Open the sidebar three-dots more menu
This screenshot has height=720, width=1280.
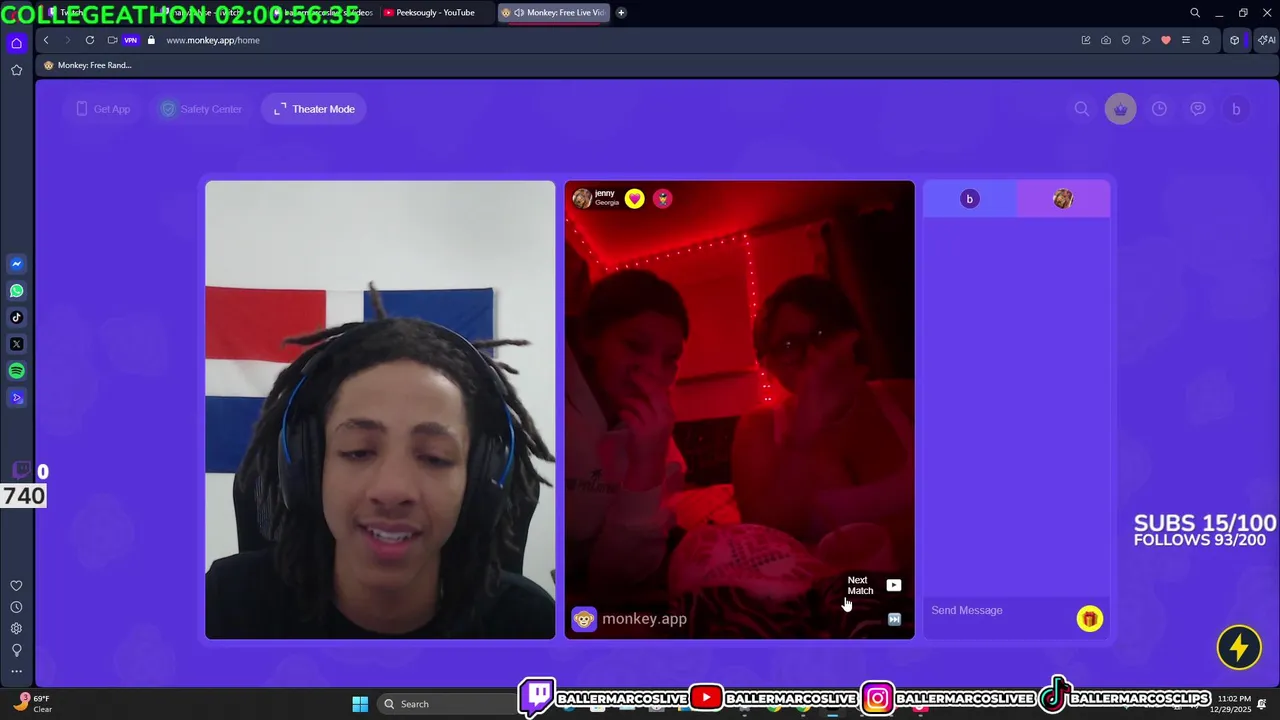(16, 671)
